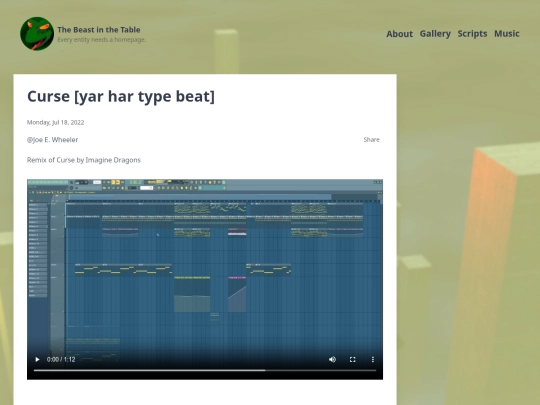This screenshot has width=540, height=405.
Task: Open the About page
Action: [x=399, y=34]
